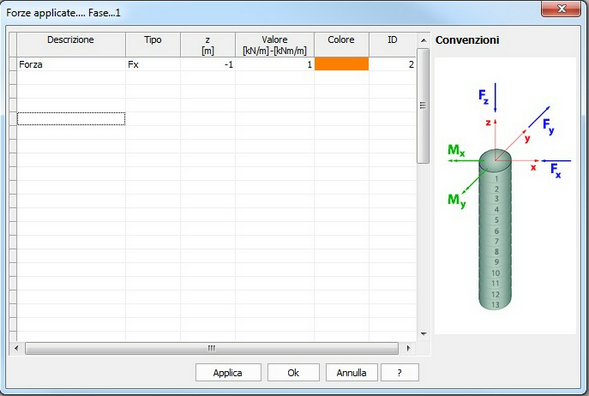Image resolution: width=589 pixels, height=396 pixels.
Task: Click the Colore column header
Action: [x=341, y=44]
